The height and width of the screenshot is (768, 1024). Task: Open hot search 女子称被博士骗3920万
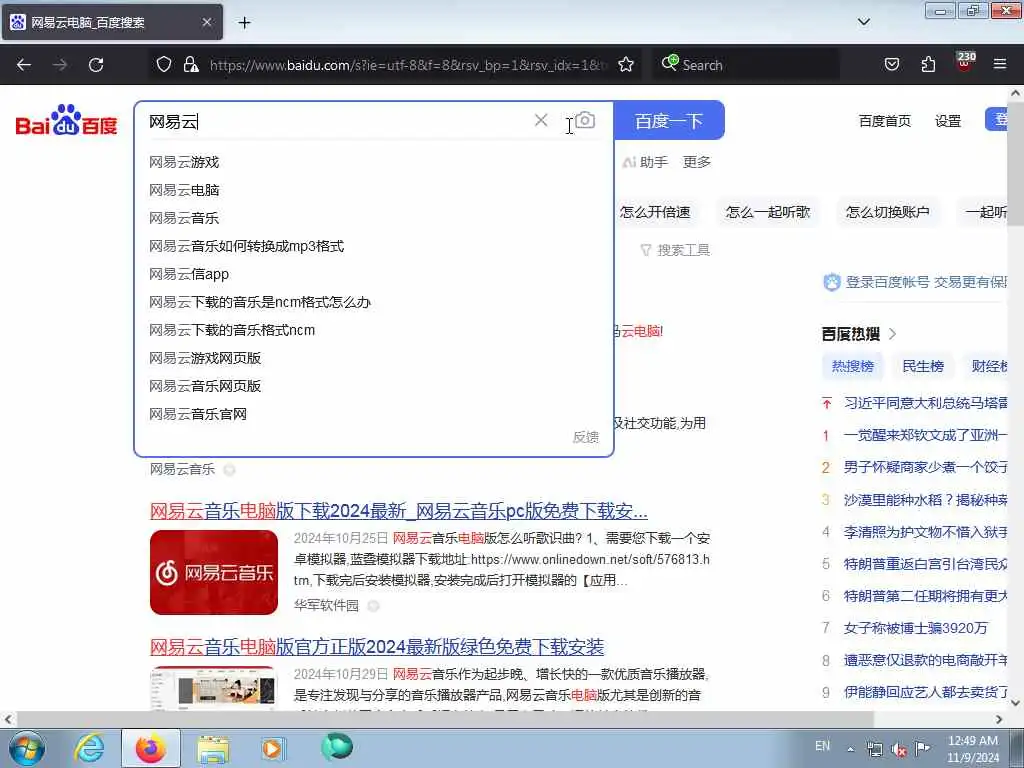pyautogui.click(x=915, y=628)
